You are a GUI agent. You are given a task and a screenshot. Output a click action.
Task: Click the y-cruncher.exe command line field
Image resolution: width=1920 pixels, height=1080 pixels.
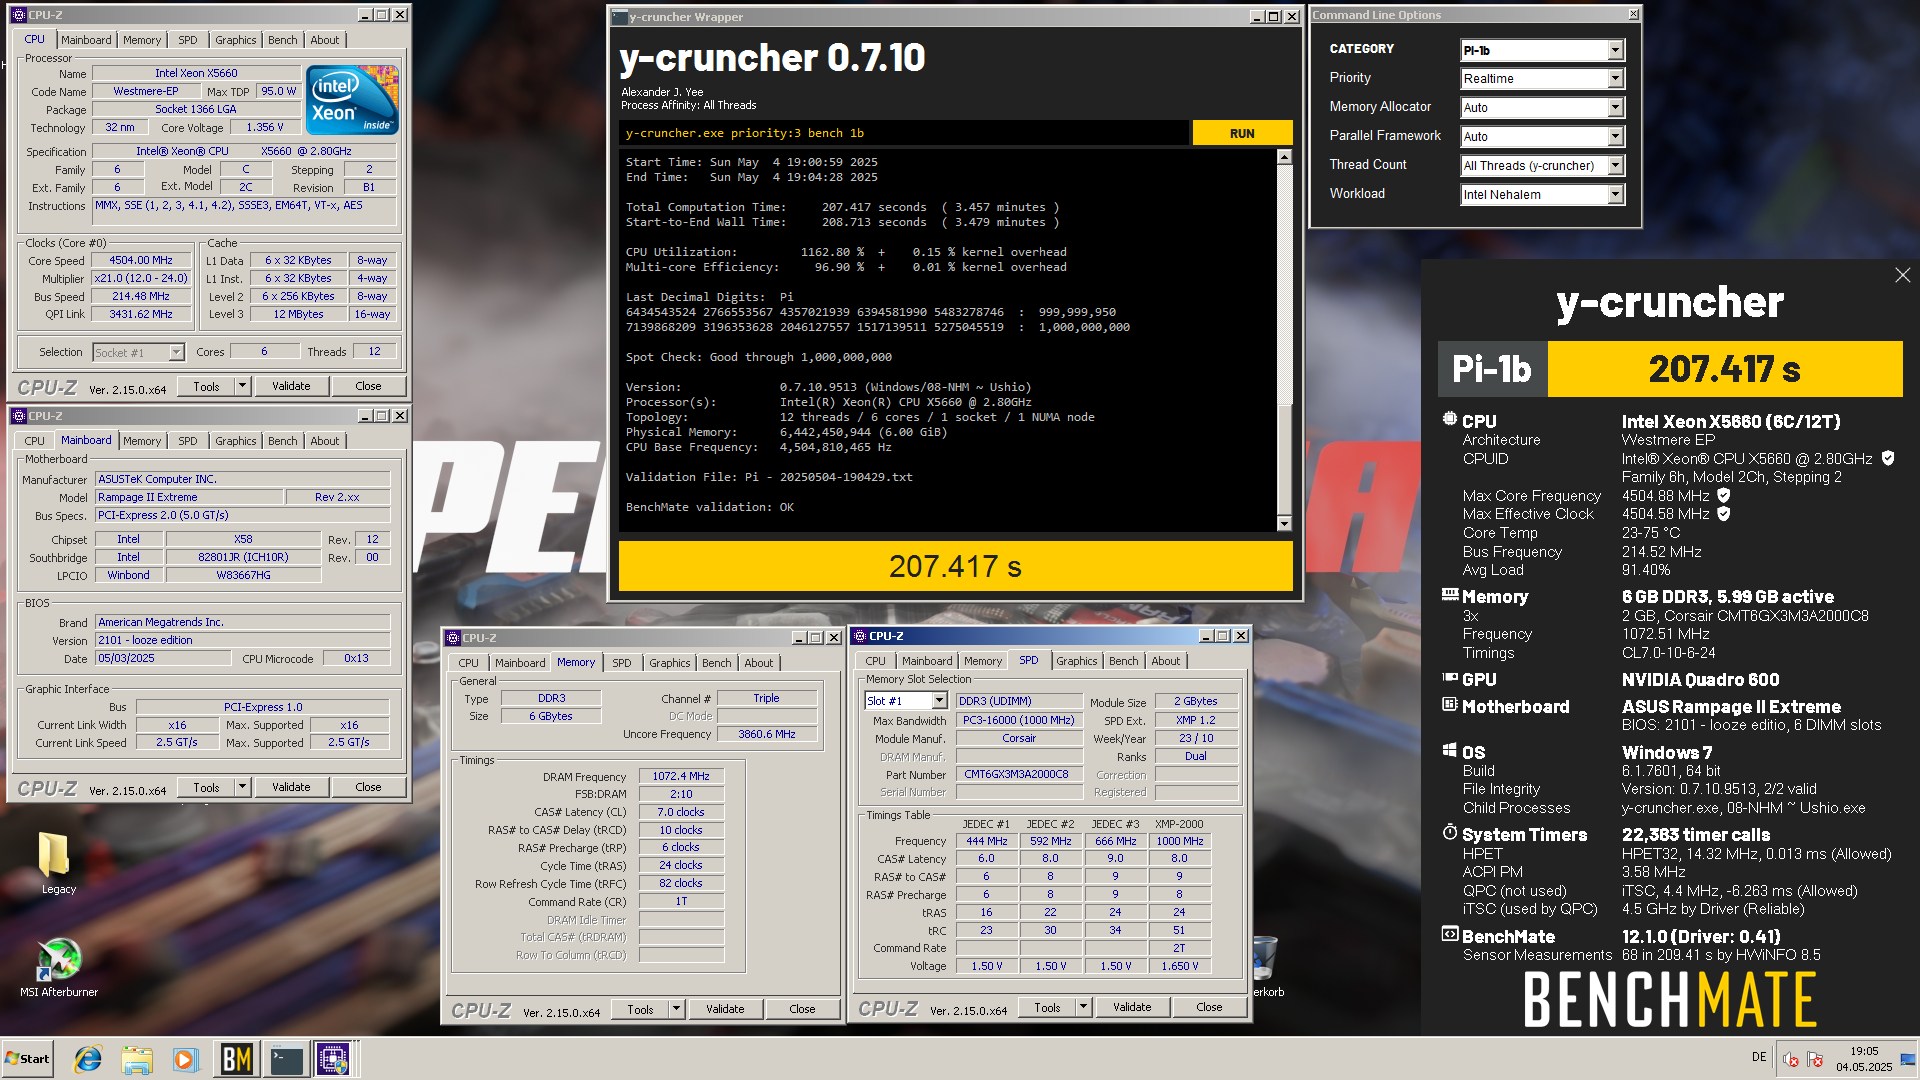tap(904, 133)
